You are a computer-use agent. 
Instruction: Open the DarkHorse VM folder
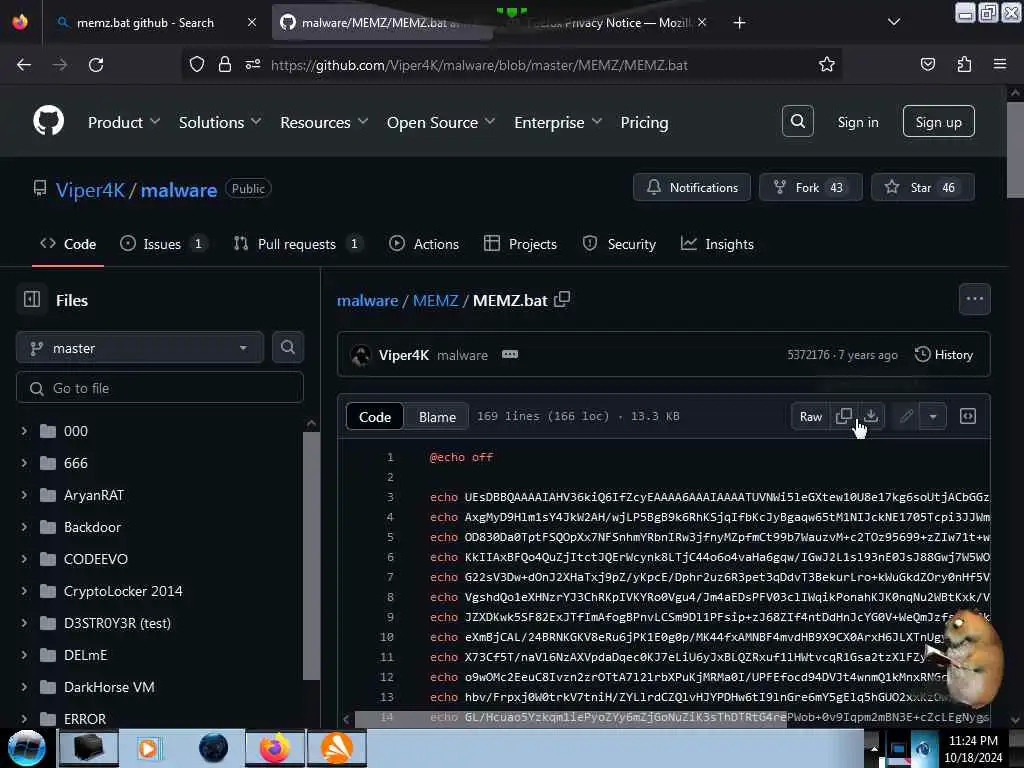pyautogui.click(x=109, y=687)
